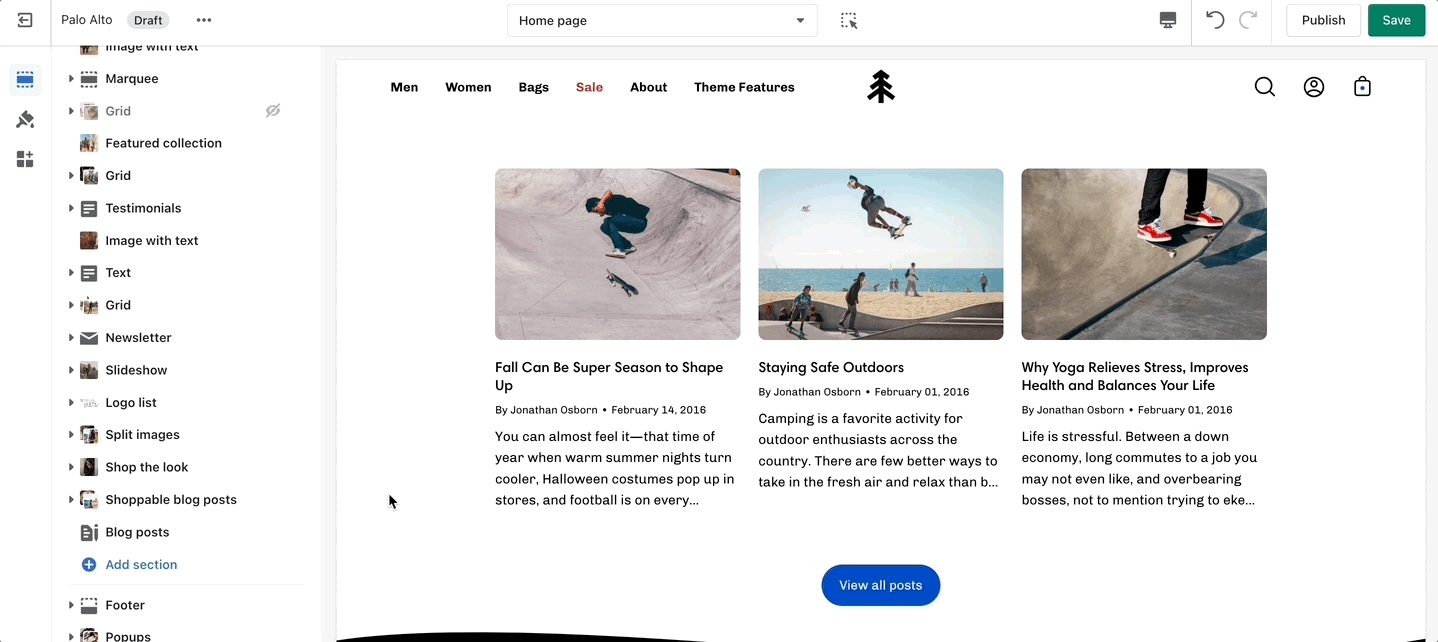
Task: Open the storefront search icon
Action: [1264, 87]
